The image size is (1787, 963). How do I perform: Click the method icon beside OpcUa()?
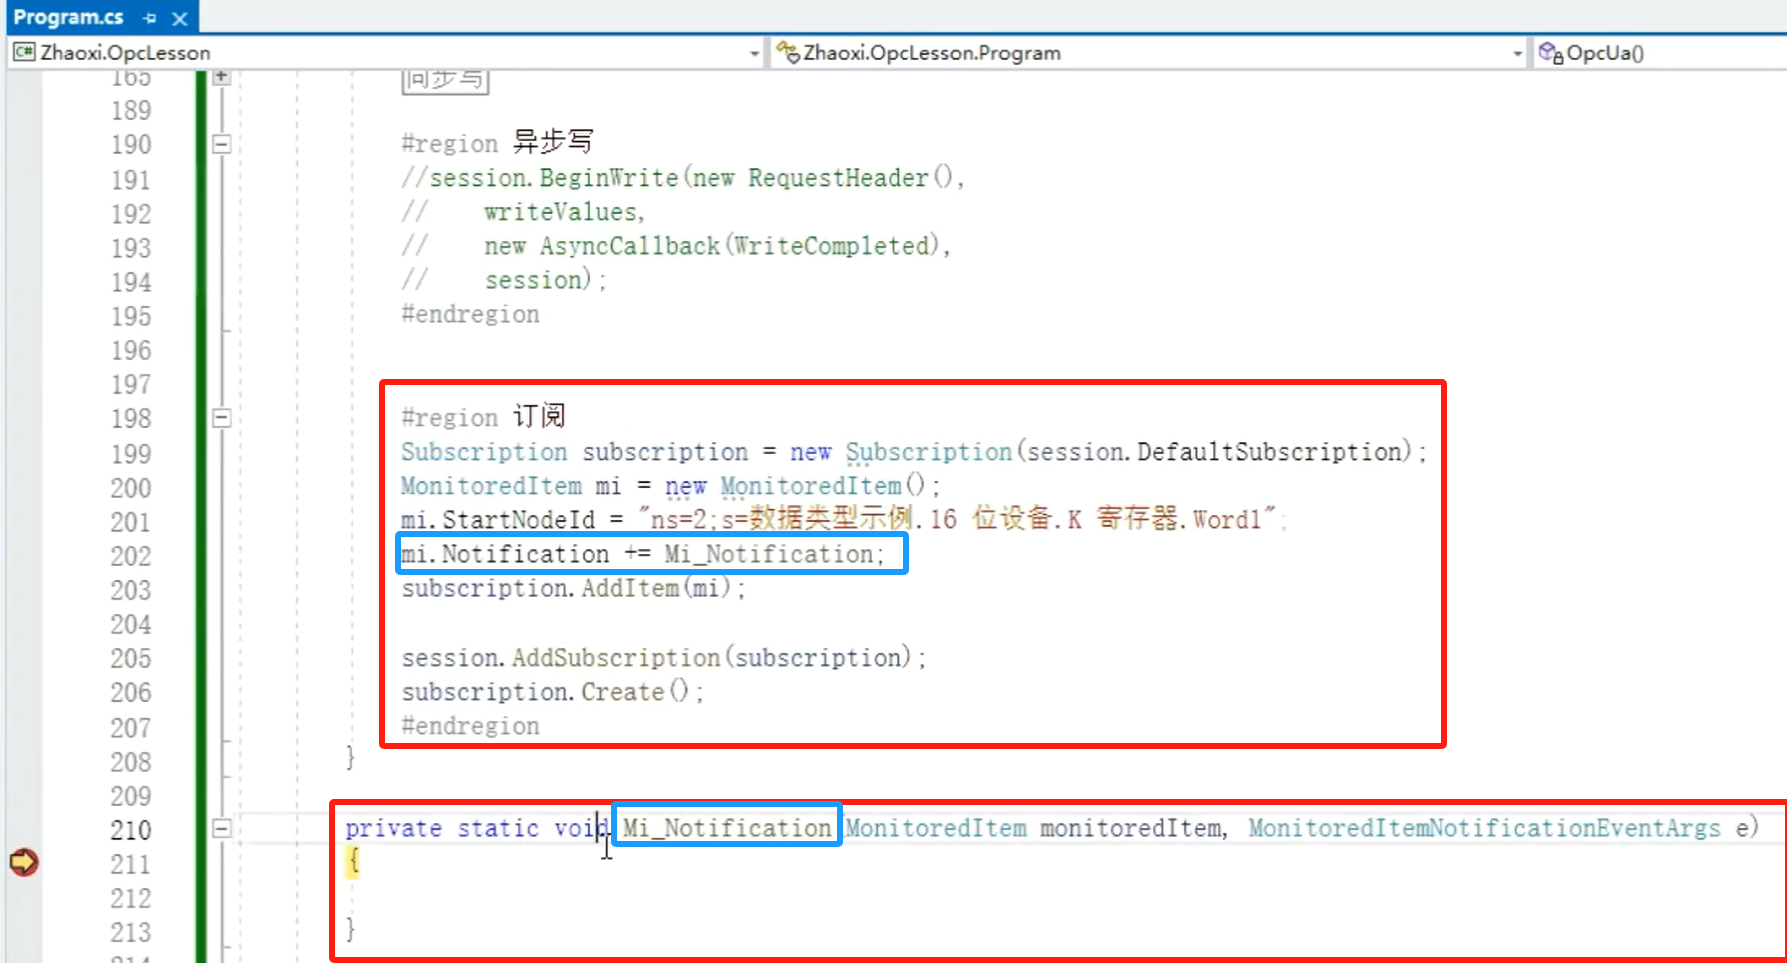pyautogui.click(x=1550, y=52)
